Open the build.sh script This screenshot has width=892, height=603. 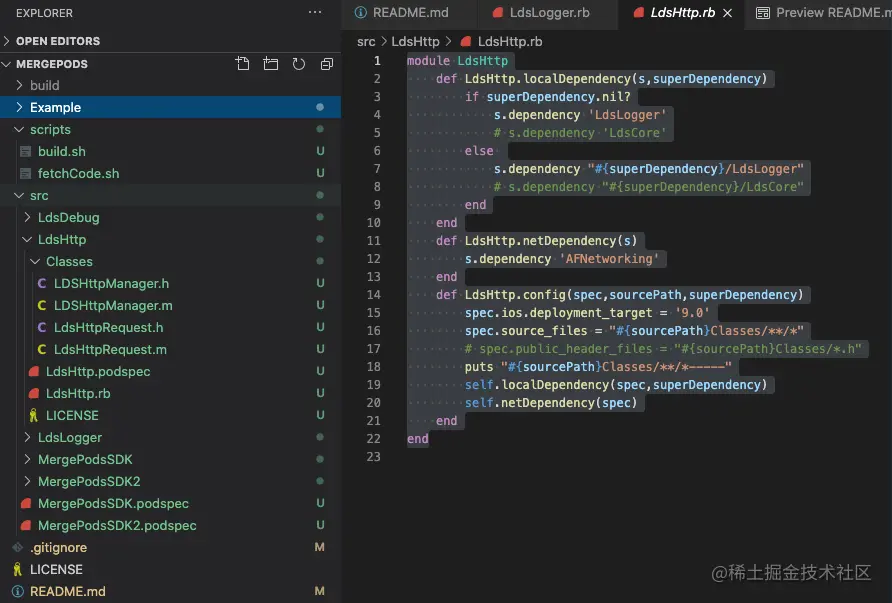click(61, 151)
